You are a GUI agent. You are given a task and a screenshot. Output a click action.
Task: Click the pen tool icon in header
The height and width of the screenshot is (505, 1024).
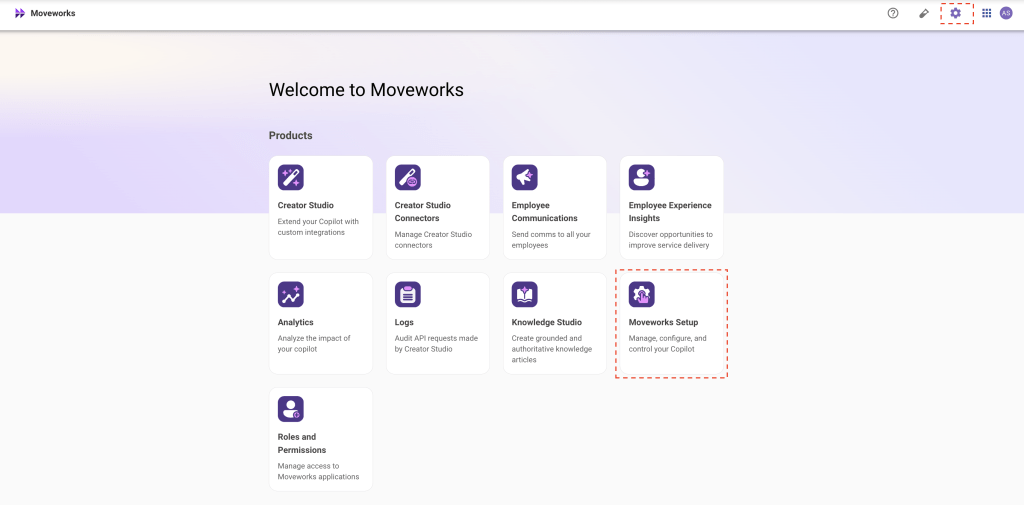point(923,13)
